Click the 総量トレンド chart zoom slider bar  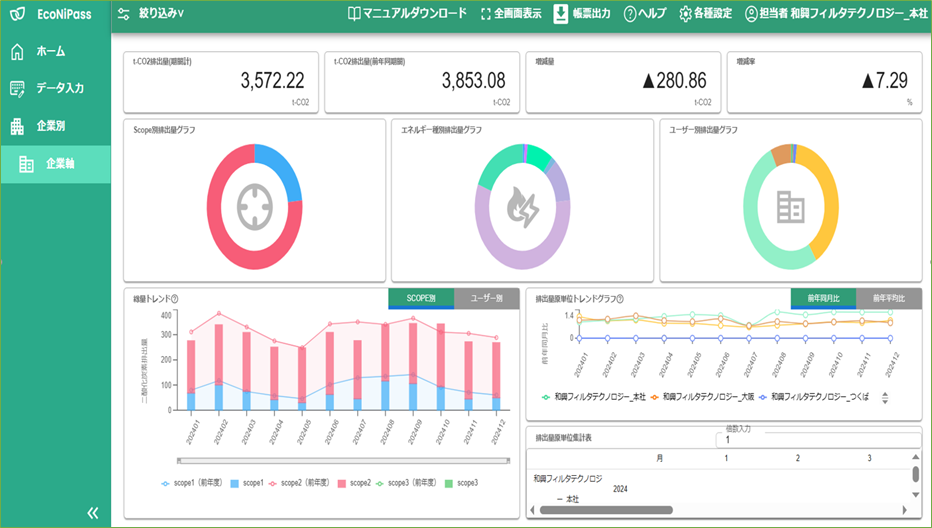tap(344, 461)
